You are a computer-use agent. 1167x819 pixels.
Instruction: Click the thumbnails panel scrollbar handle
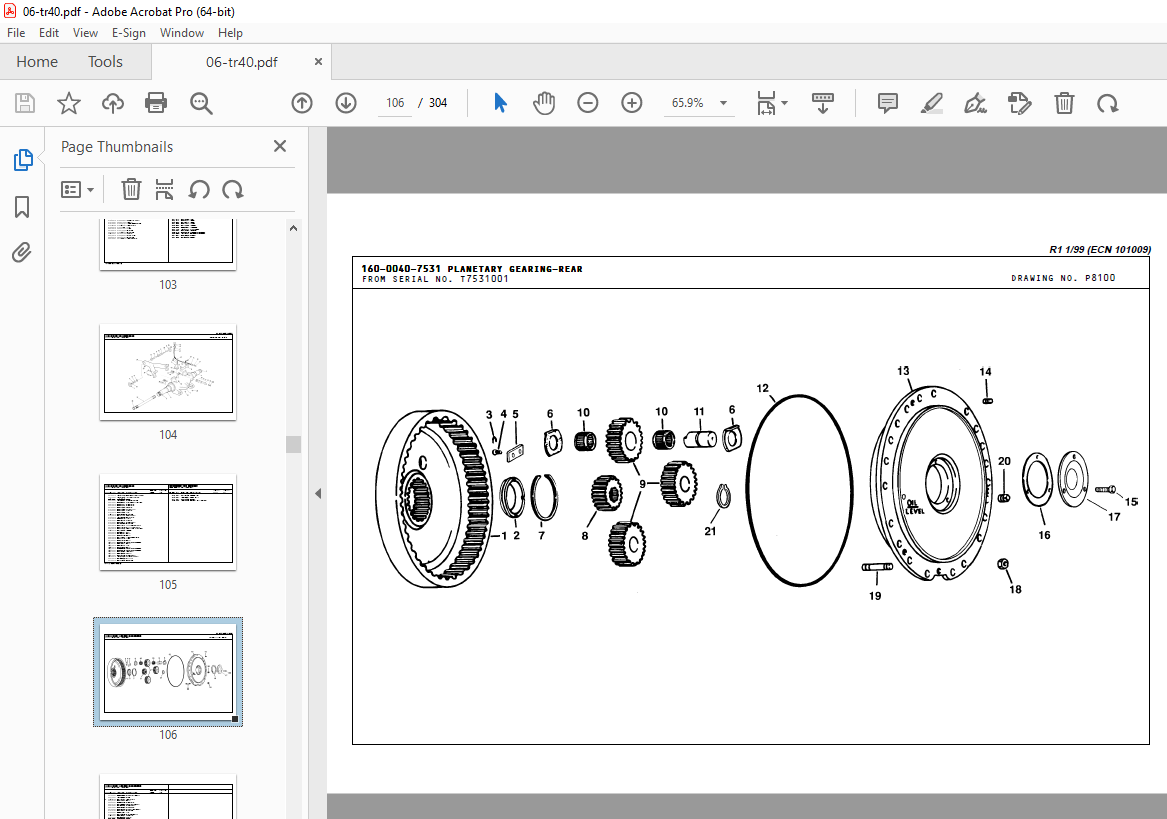293,444
